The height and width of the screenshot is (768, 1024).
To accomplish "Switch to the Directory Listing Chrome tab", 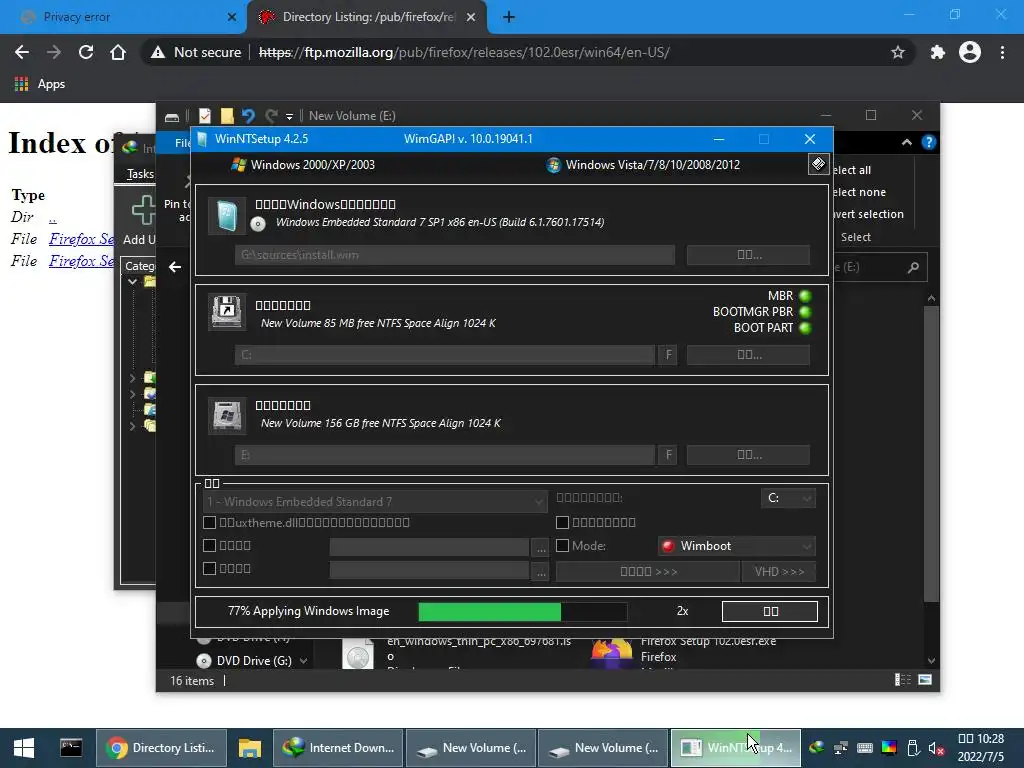I will (367, 17).
